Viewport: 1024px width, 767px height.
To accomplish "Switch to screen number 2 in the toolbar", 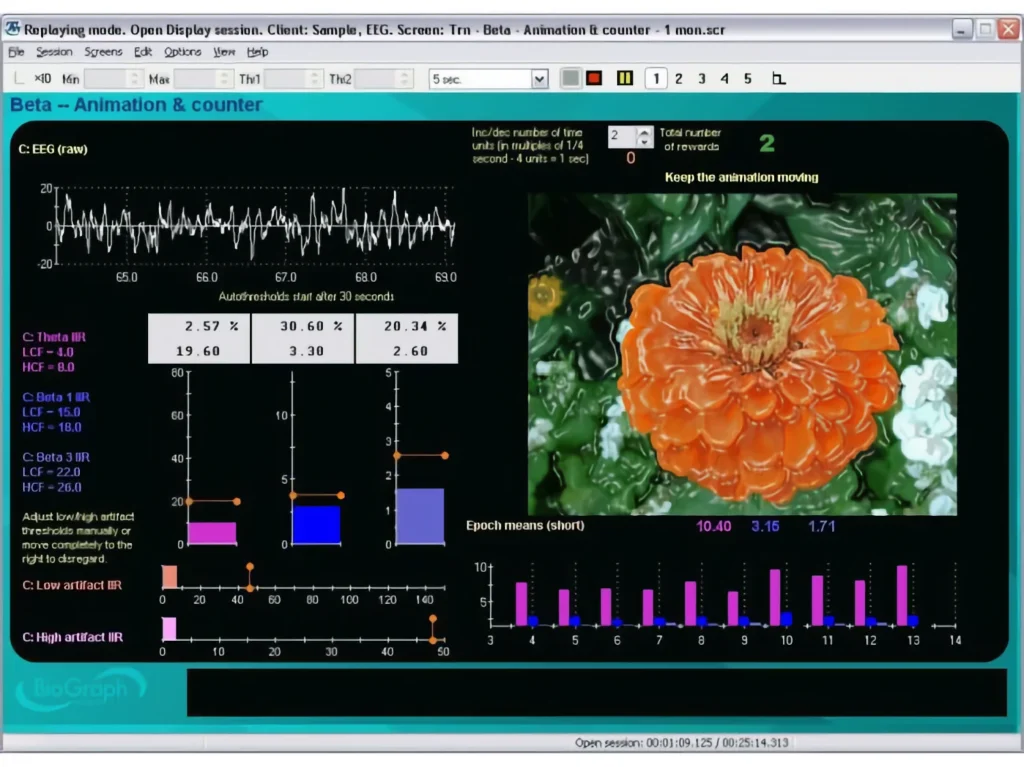I will pos(679,79).
